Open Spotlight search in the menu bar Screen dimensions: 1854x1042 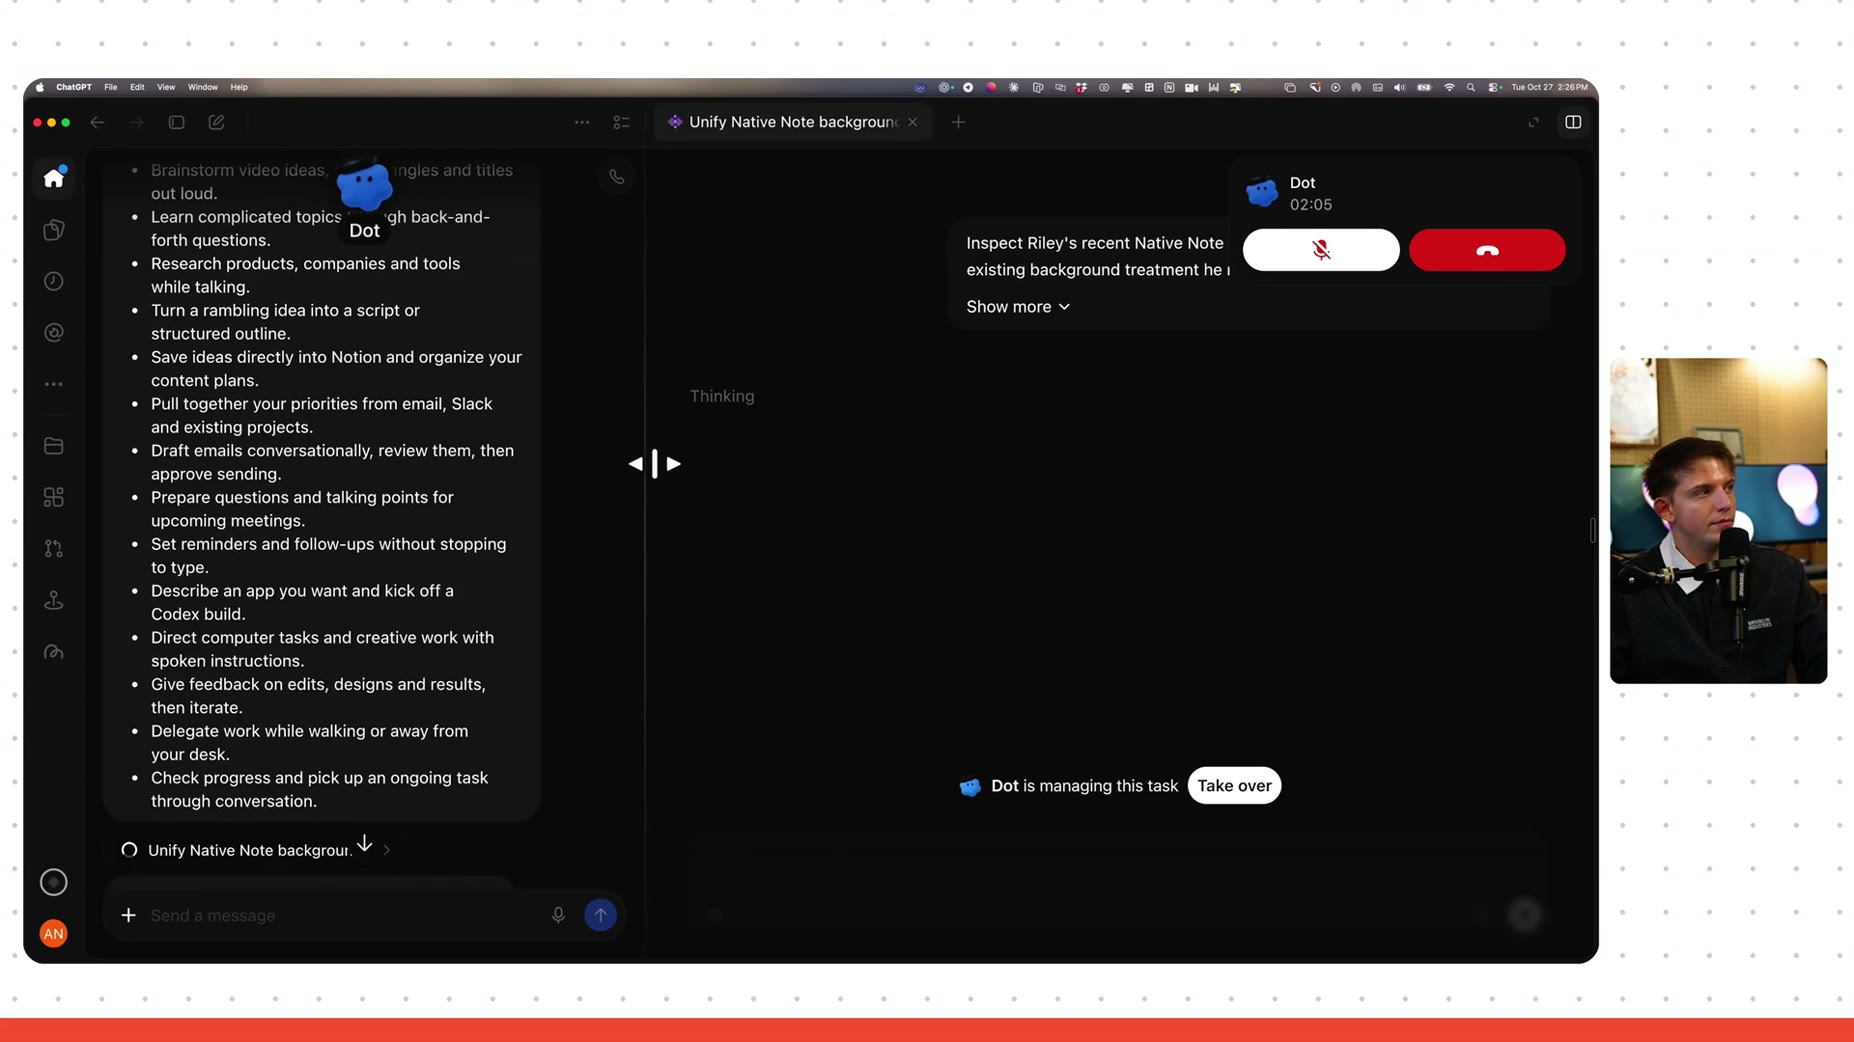1471,87
